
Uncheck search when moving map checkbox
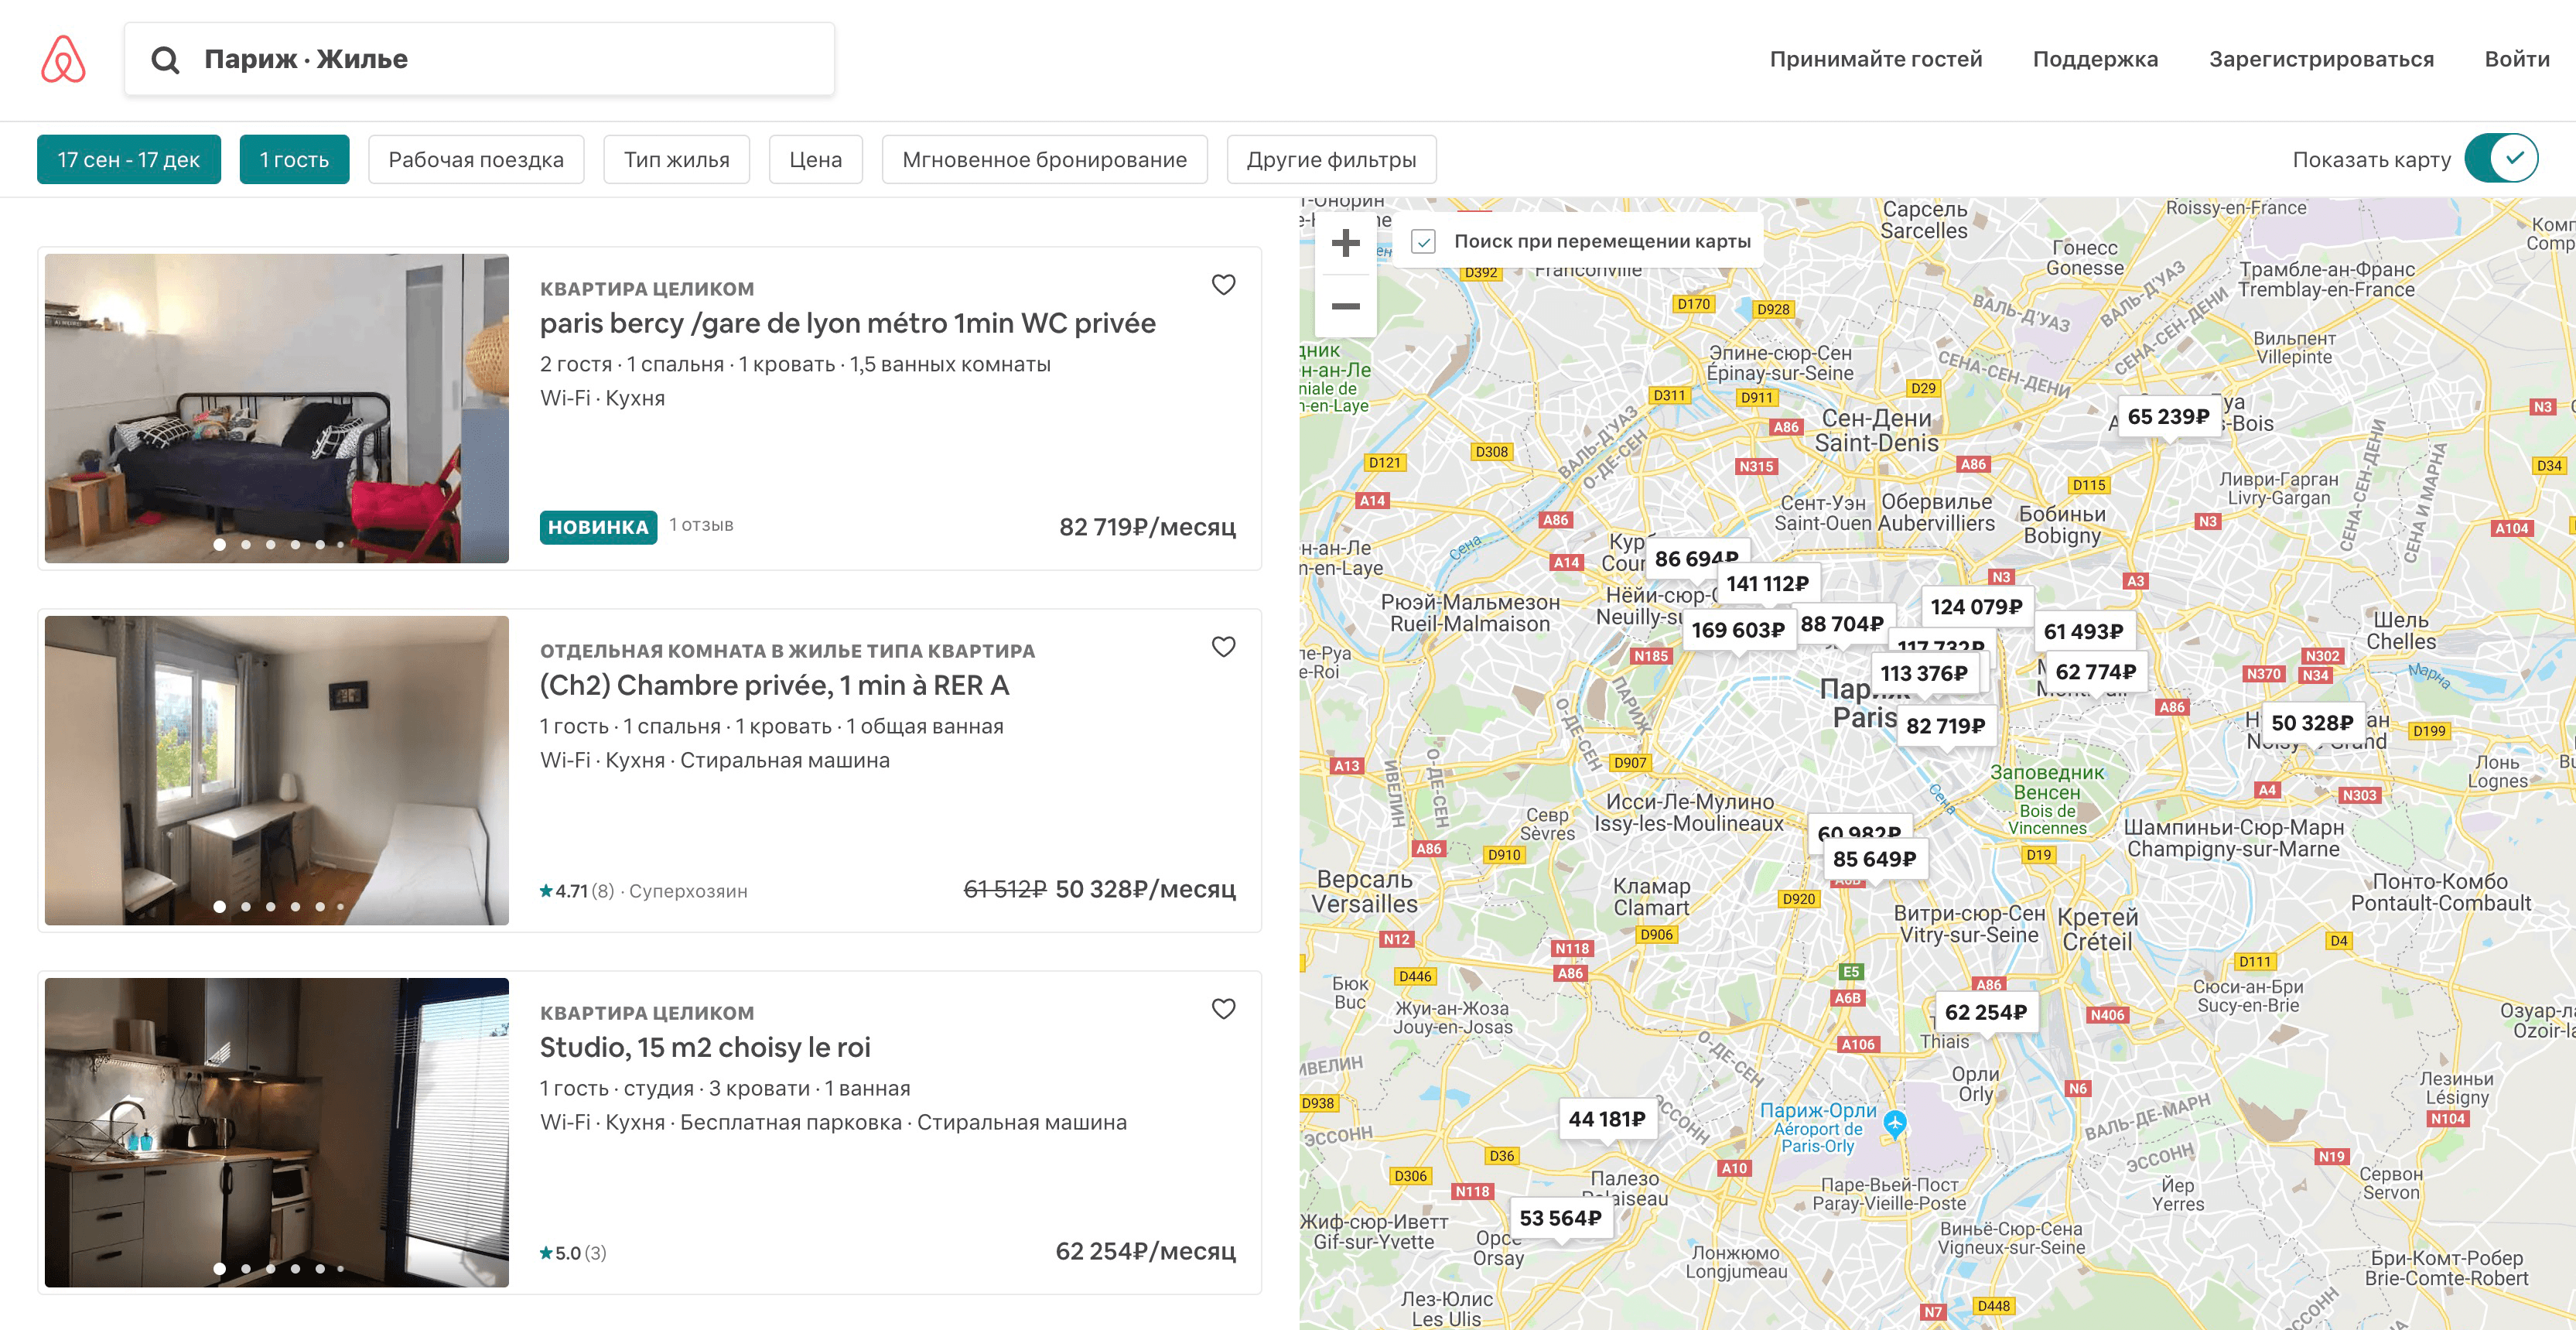point(1423,241)
